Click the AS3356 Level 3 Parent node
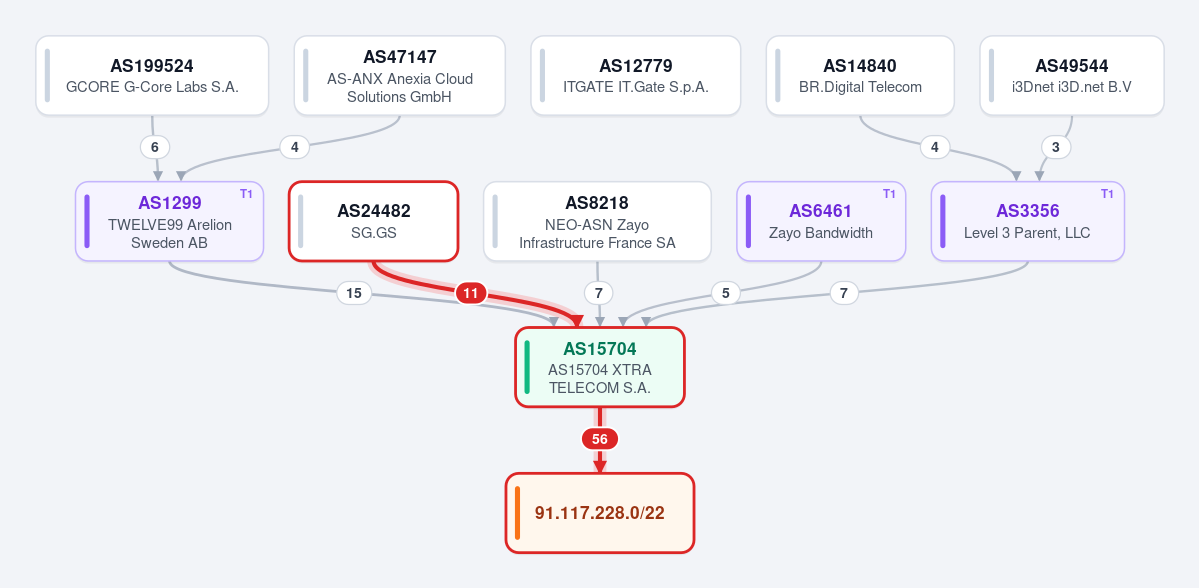Screen dimensions: 1199x588 pos(1028,221)
